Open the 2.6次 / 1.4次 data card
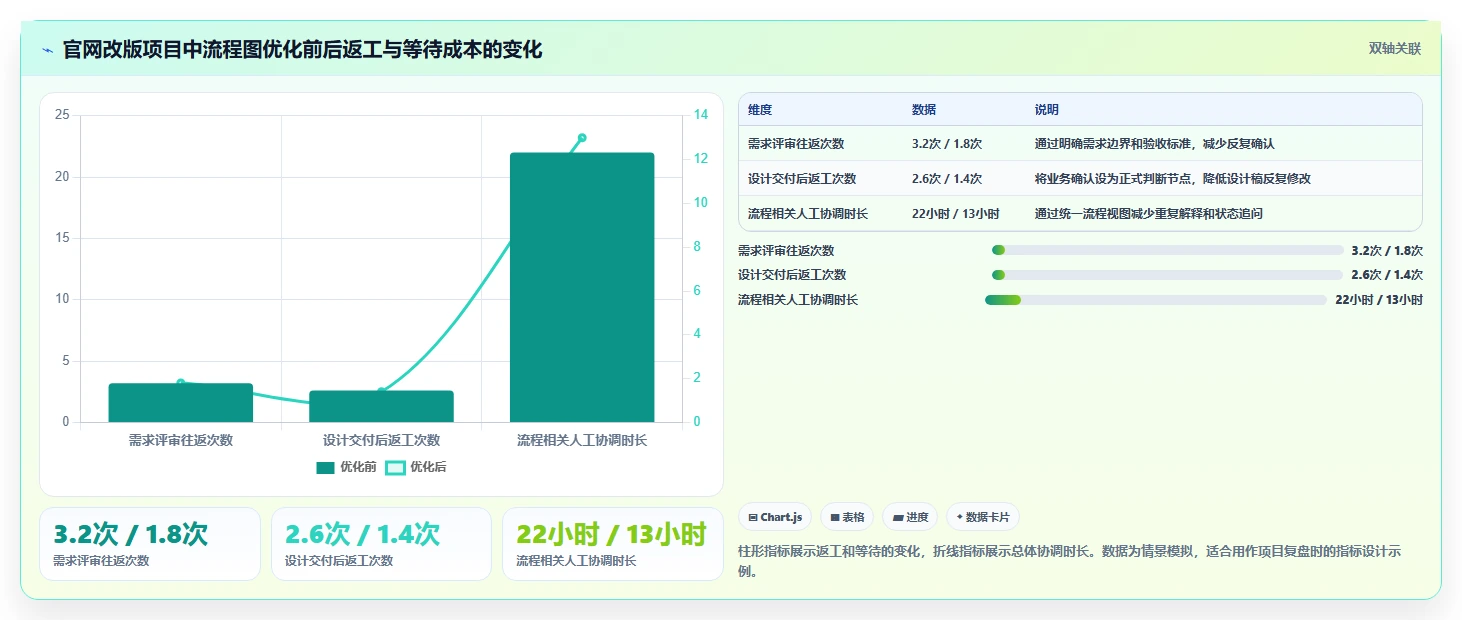Image resolution: width=1462 pixels, height=620 pixels. tap(381, 544)
